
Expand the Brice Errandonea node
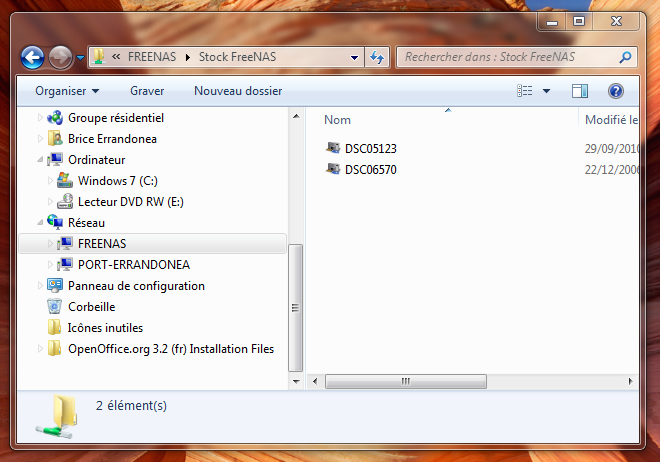click(x=40, y=139)
